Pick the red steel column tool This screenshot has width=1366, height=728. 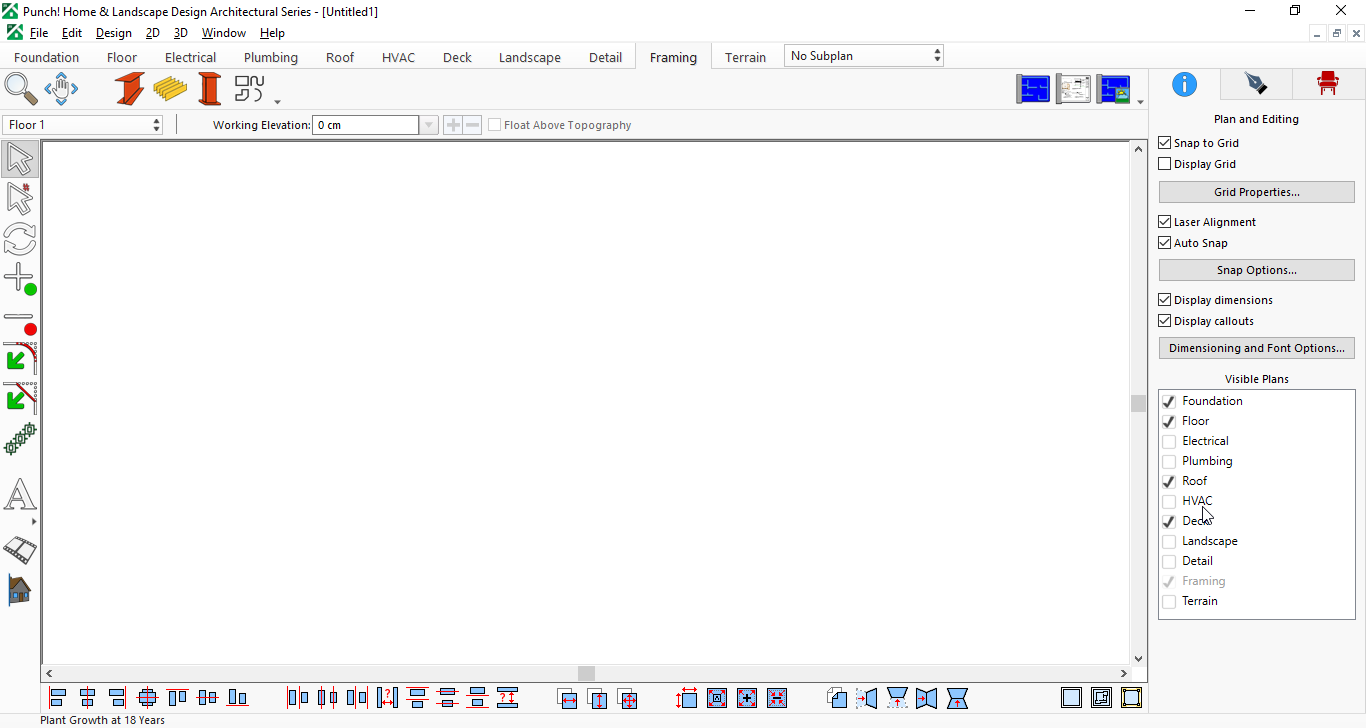click(x=210, y=89)
